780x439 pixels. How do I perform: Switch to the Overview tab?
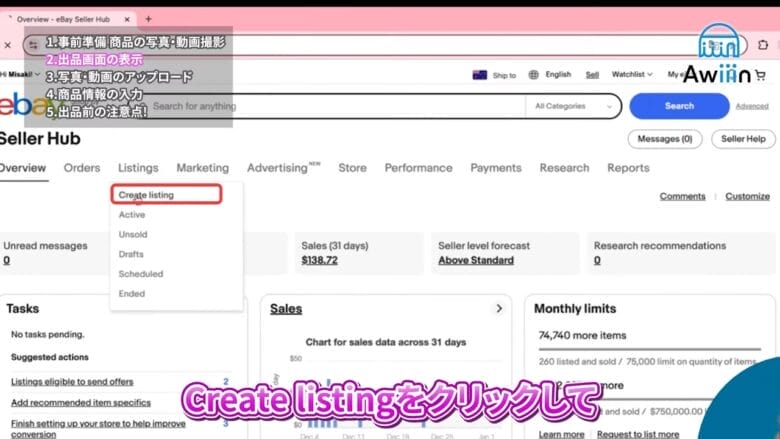[x=22, y=168]
